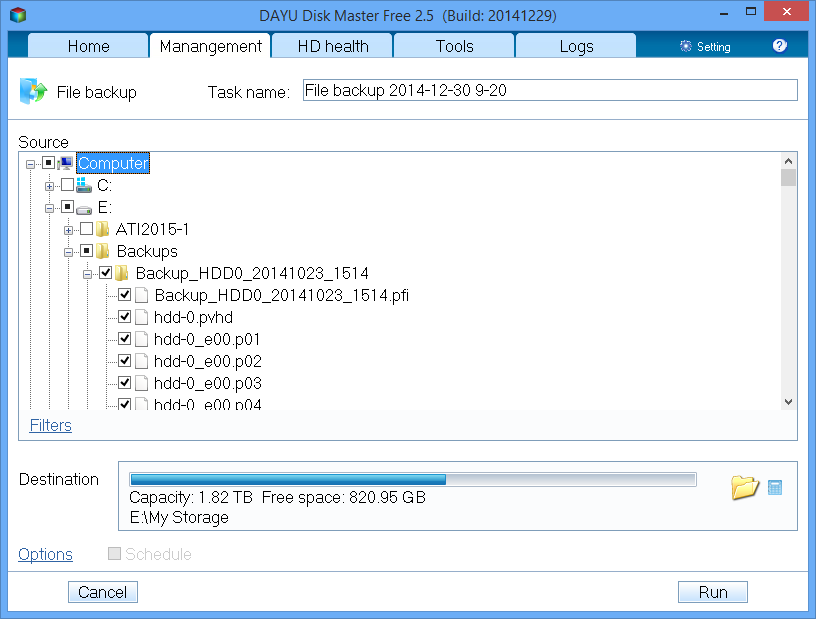Screen dimensions: 816x619
Task: Click the Backups folder icon
Action: pyautogui.click(x=103, y=251)
